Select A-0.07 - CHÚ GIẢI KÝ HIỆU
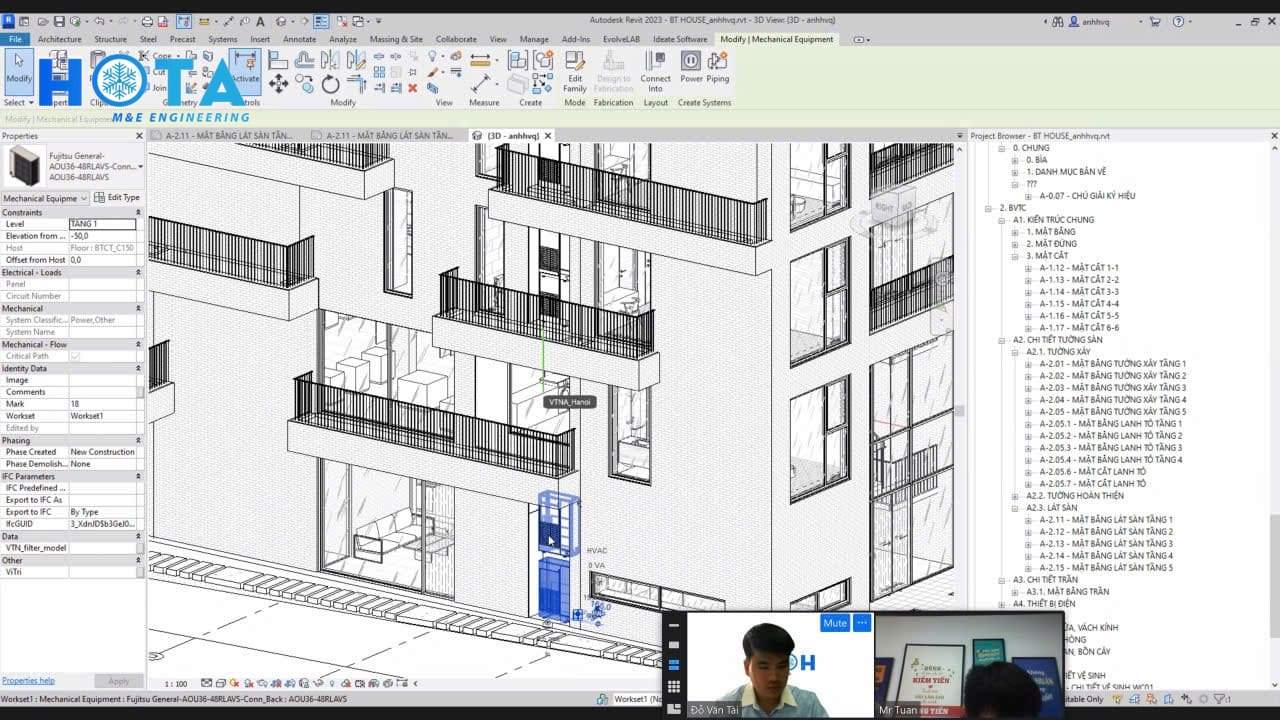 coord(1087,196)
